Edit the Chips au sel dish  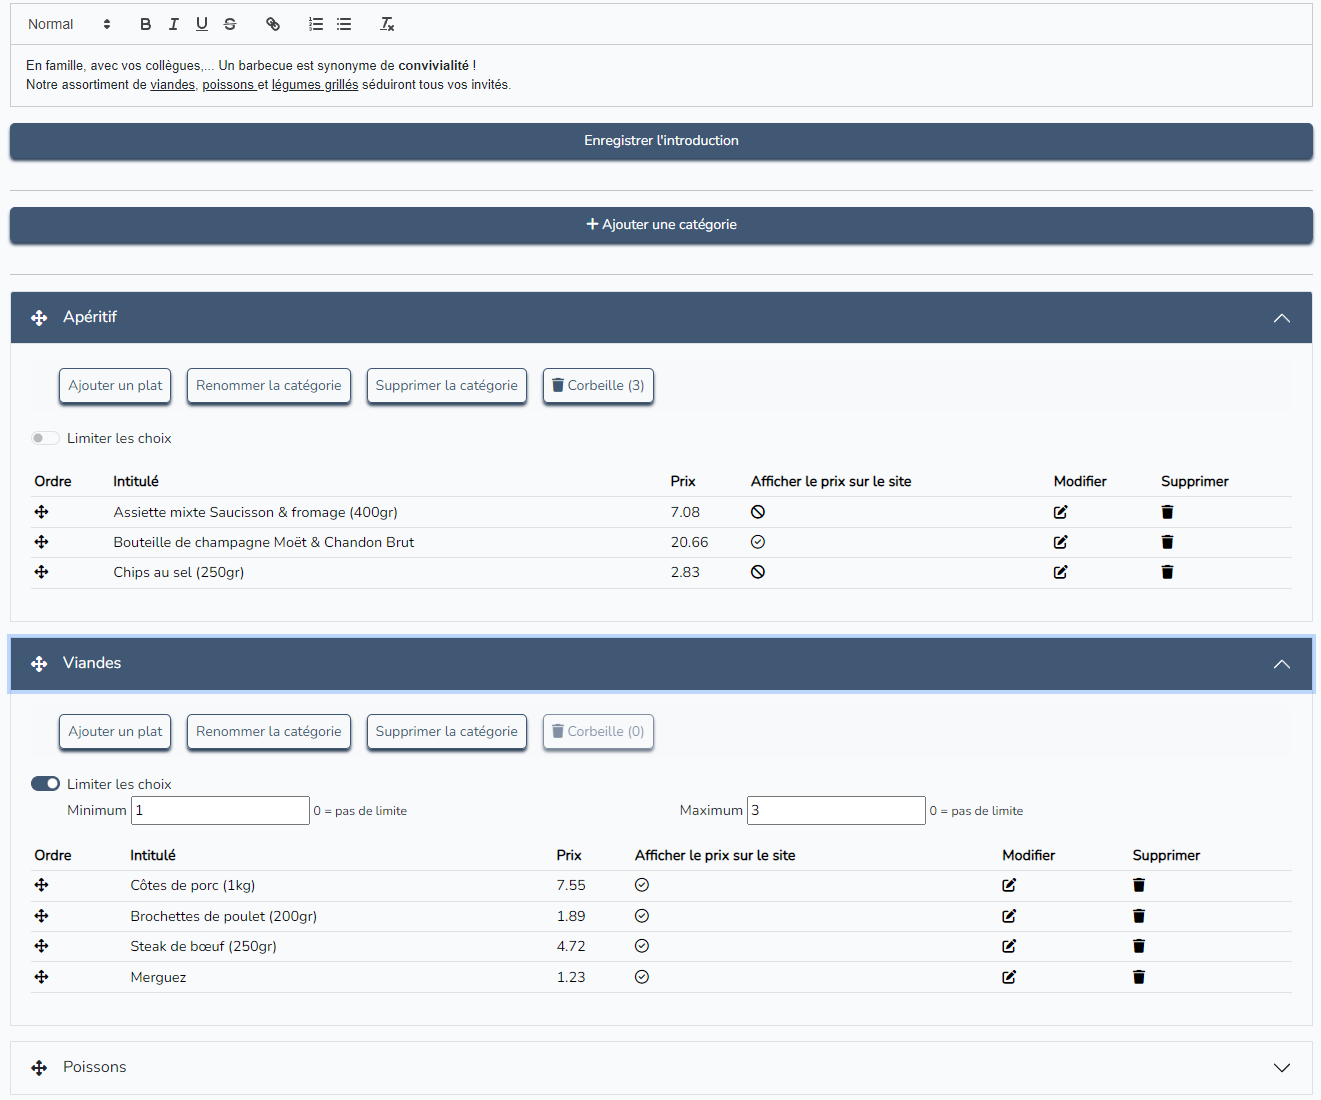pos(1060,572)
